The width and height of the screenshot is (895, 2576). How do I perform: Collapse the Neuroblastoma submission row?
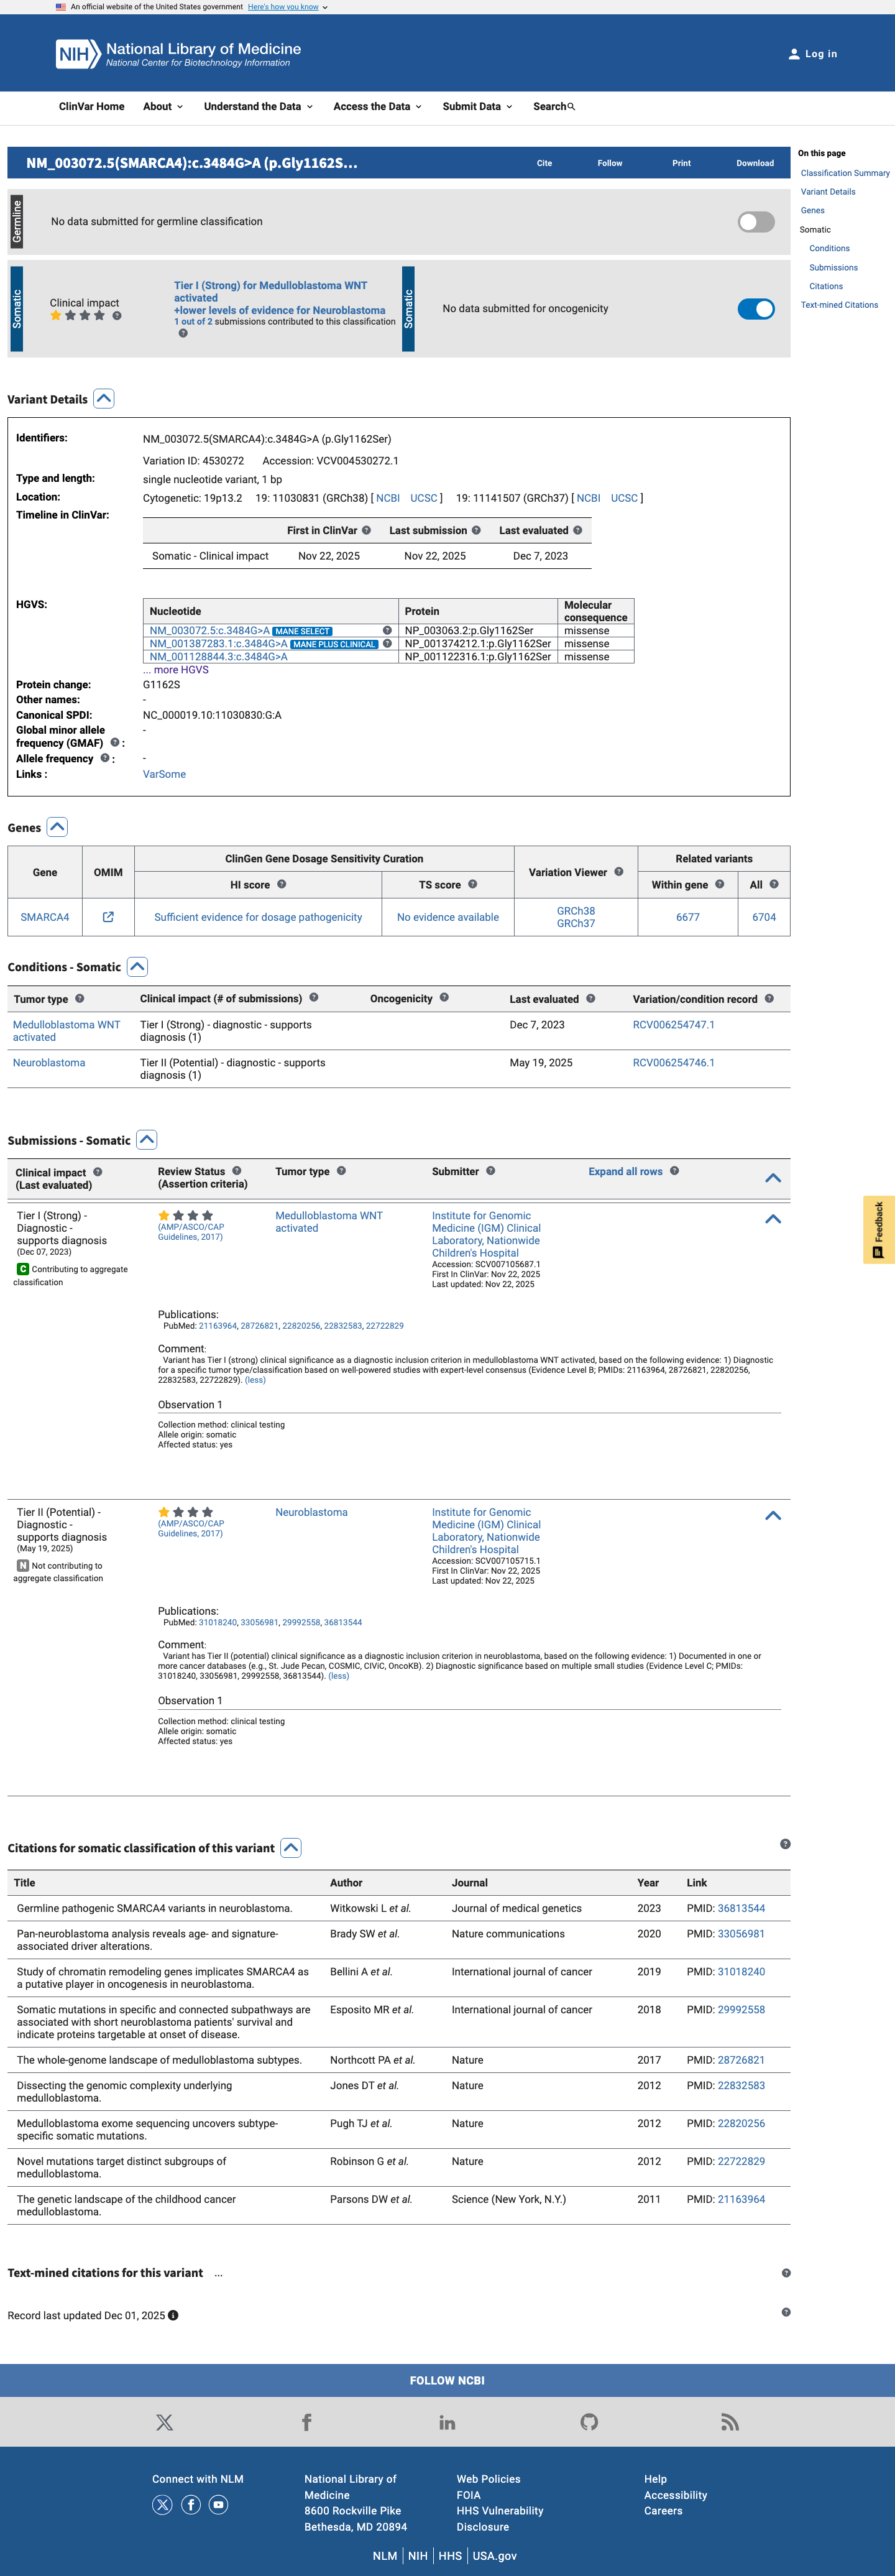pyautogui.click(x=773, y=1516)
